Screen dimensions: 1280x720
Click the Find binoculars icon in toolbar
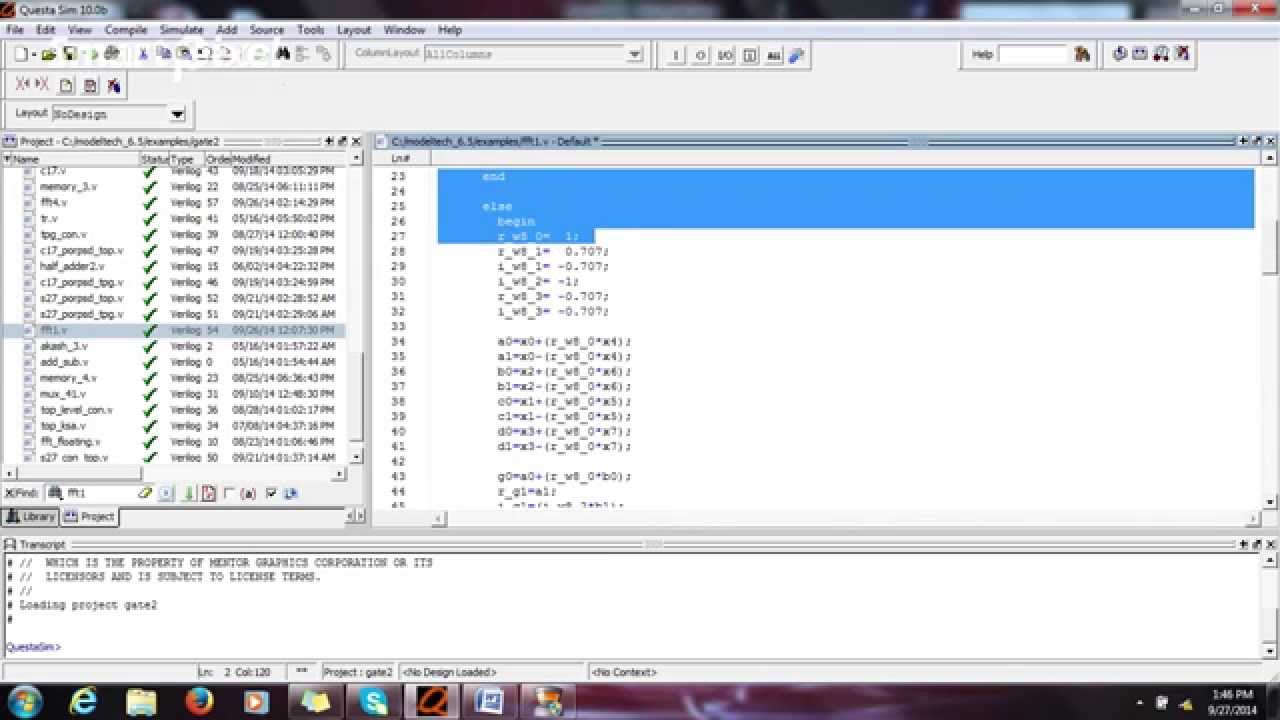[282, 54]
